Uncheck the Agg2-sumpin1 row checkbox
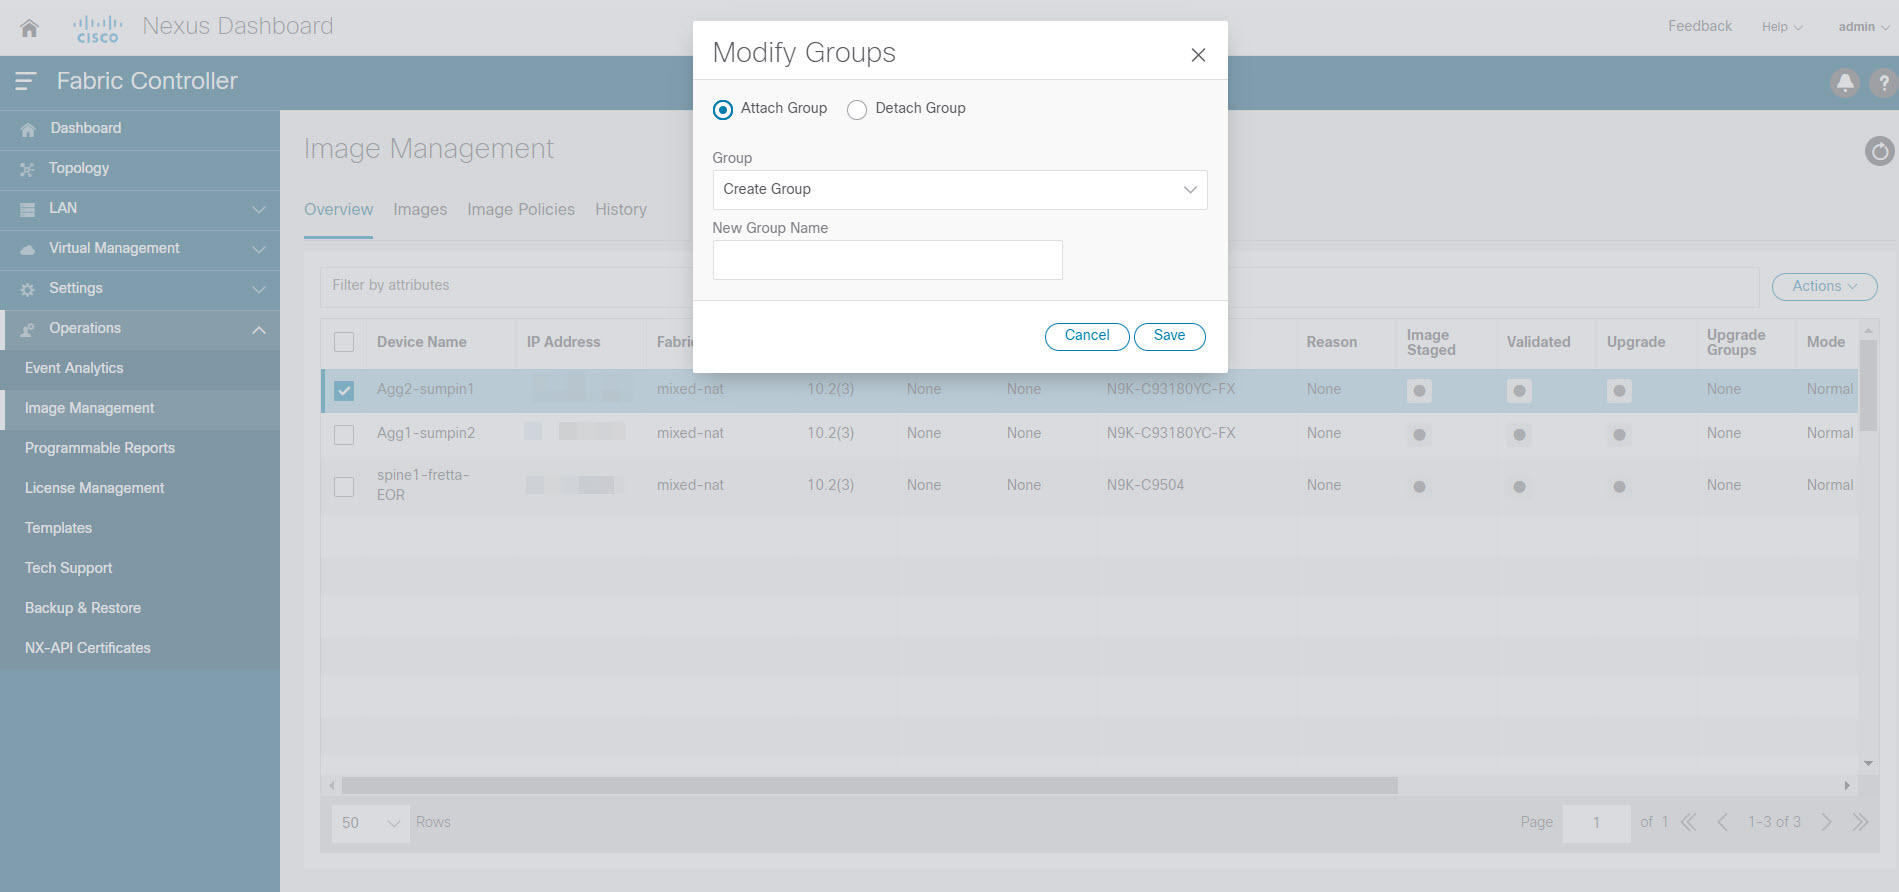 pos(344,390)
